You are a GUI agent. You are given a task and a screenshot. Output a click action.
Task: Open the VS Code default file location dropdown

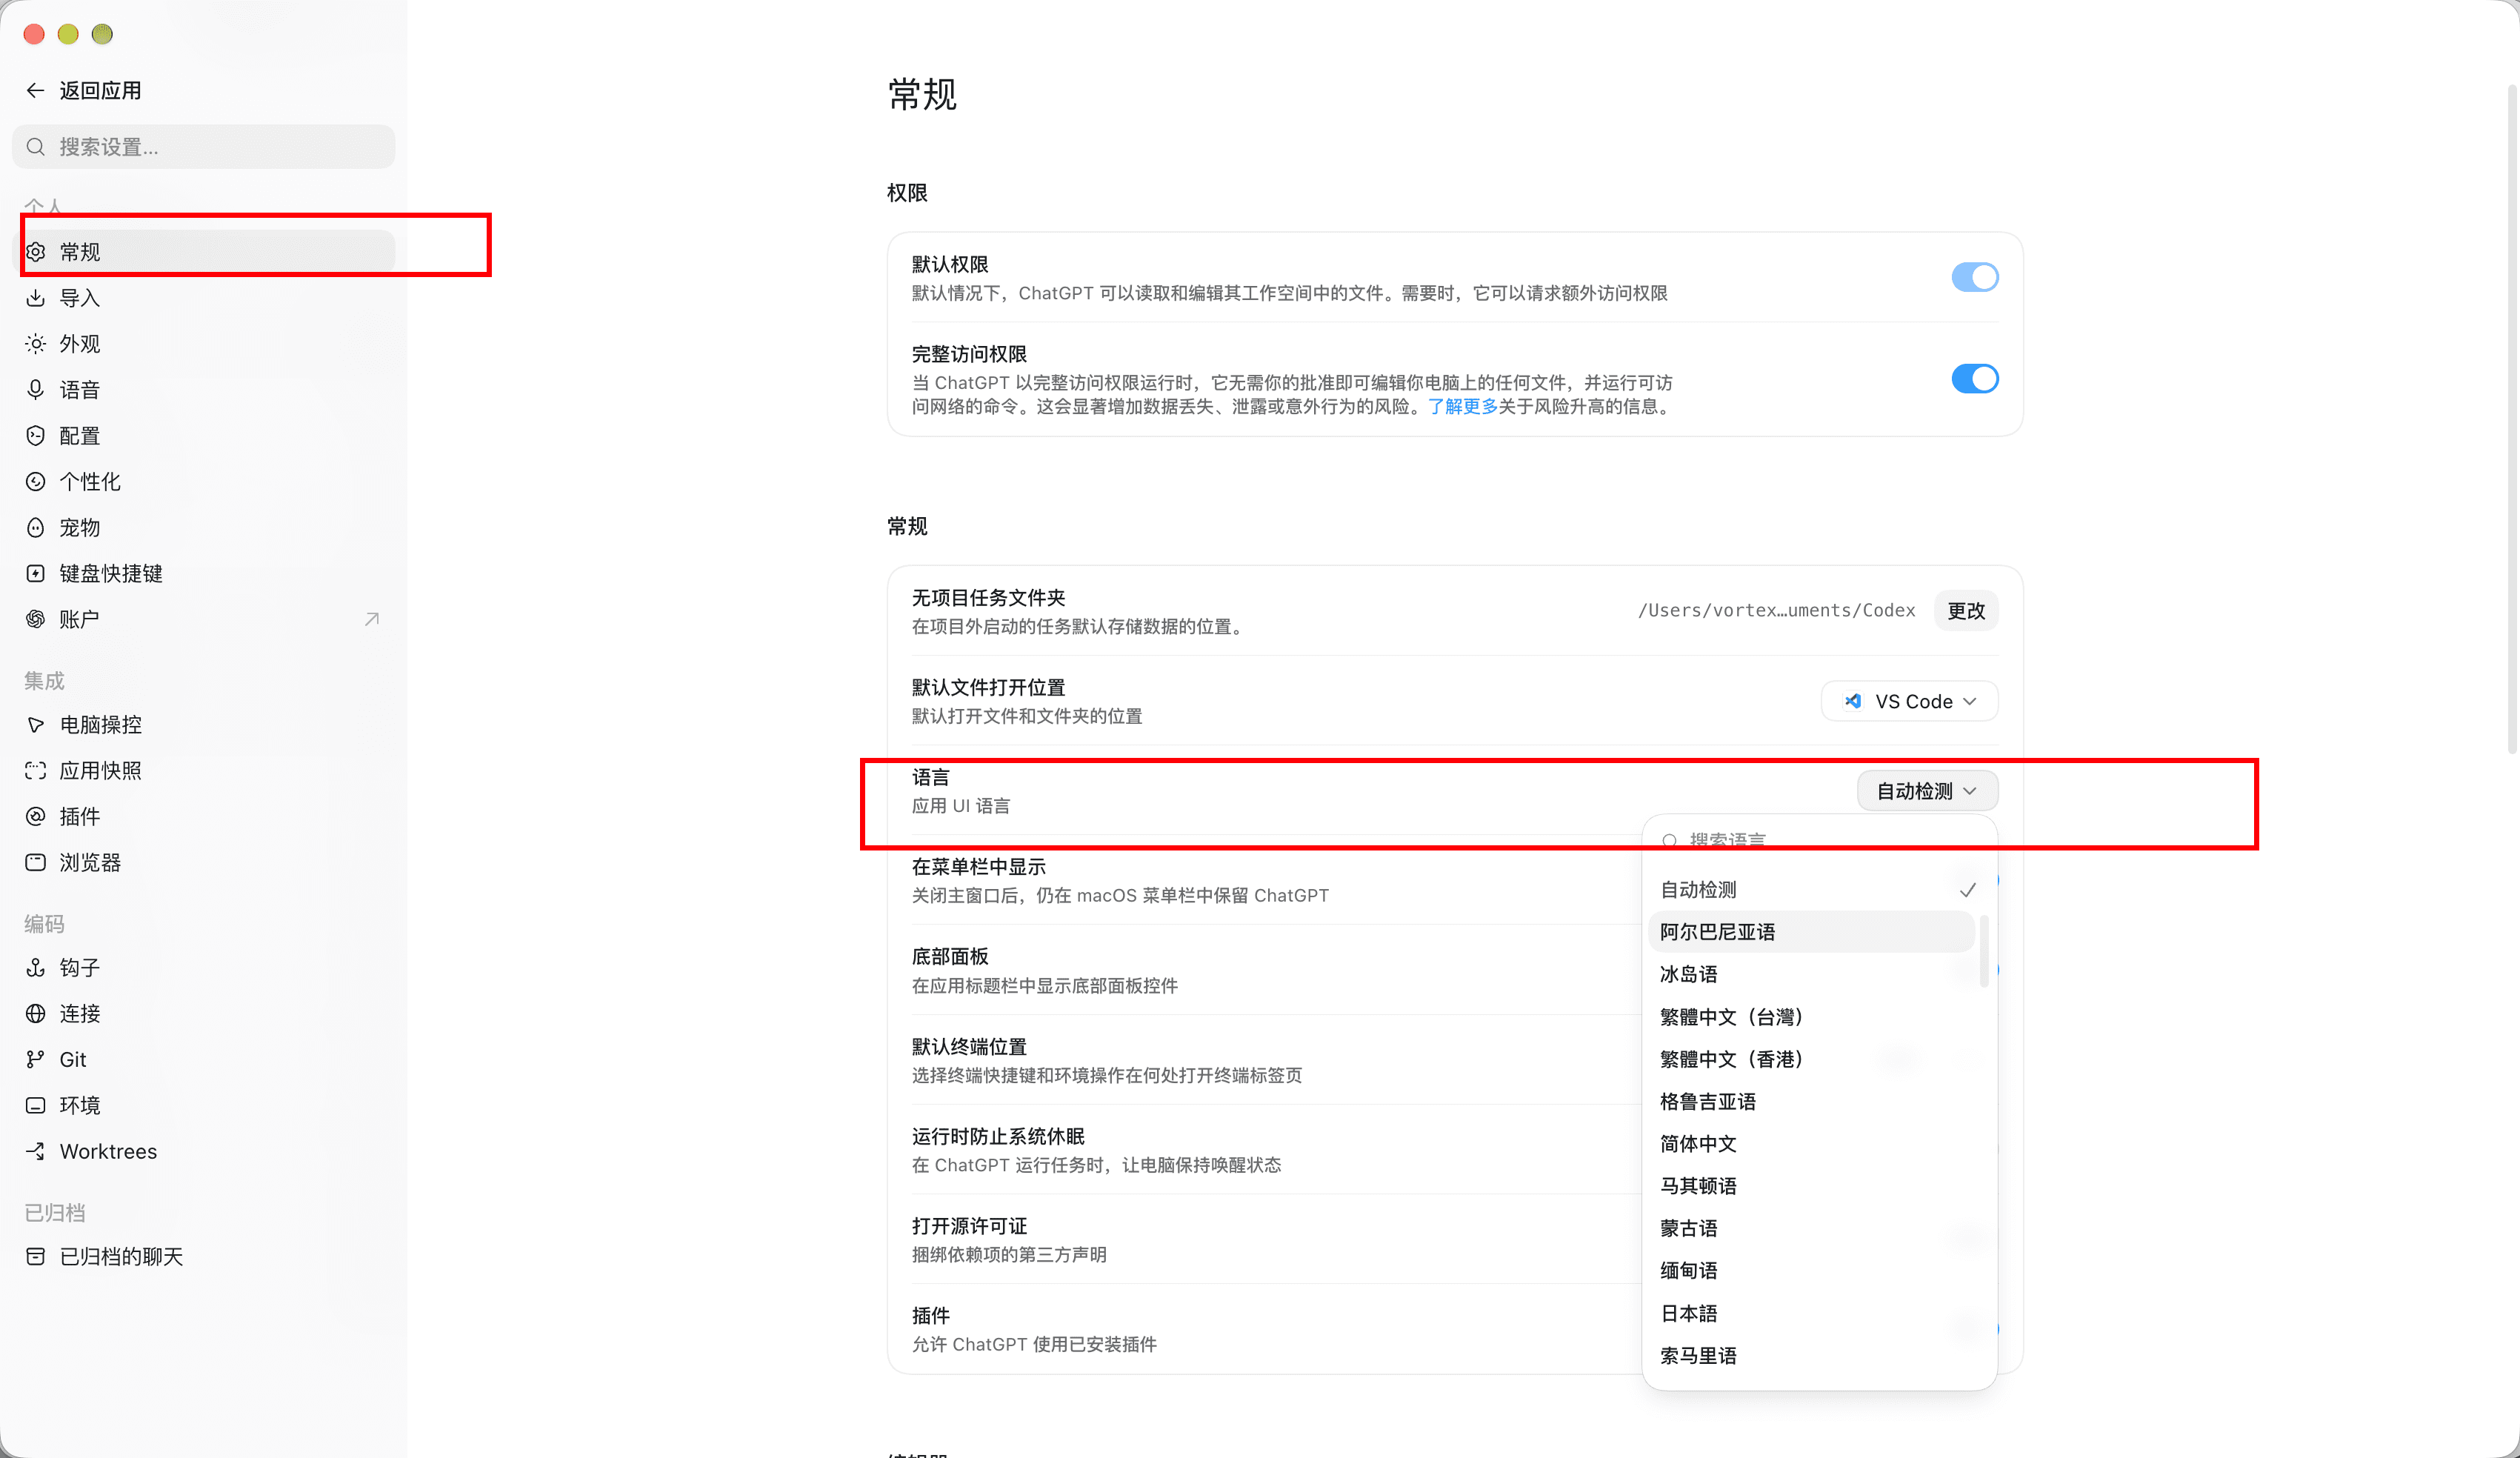[x=1909, y=701]
